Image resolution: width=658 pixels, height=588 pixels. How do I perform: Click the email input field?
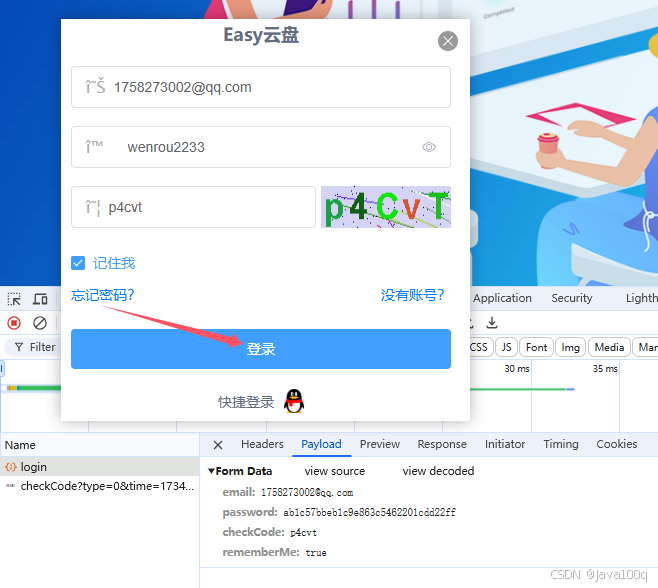coord(261,87)
